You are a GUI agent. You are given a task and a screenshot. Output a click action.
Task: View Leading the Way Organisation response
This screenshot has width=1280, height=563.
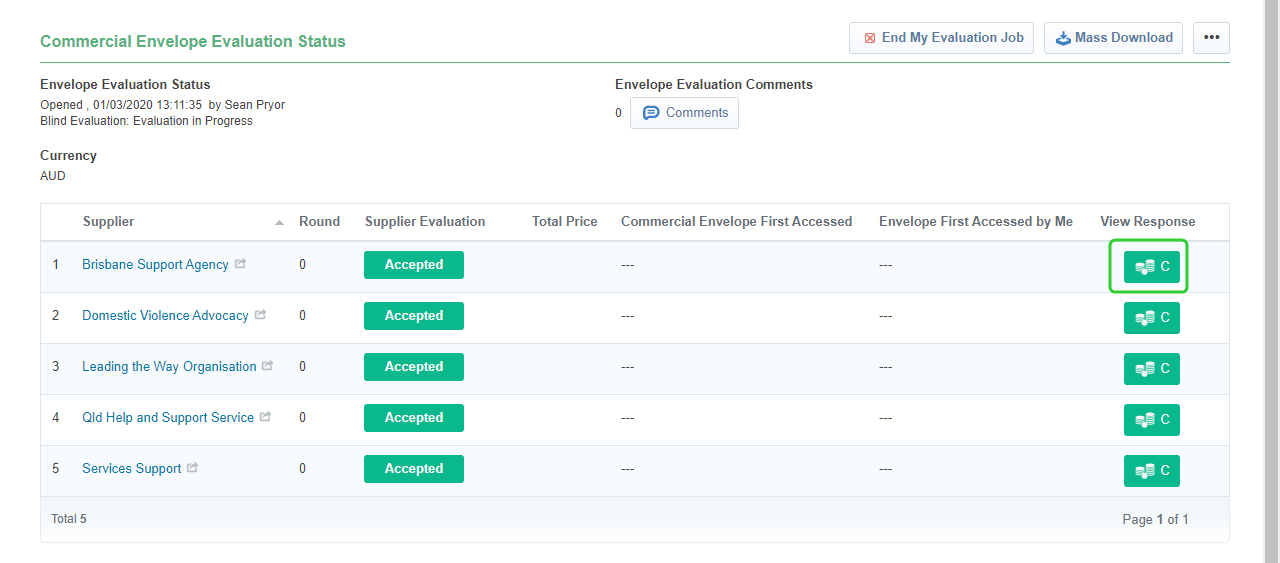click(1151, 369)
